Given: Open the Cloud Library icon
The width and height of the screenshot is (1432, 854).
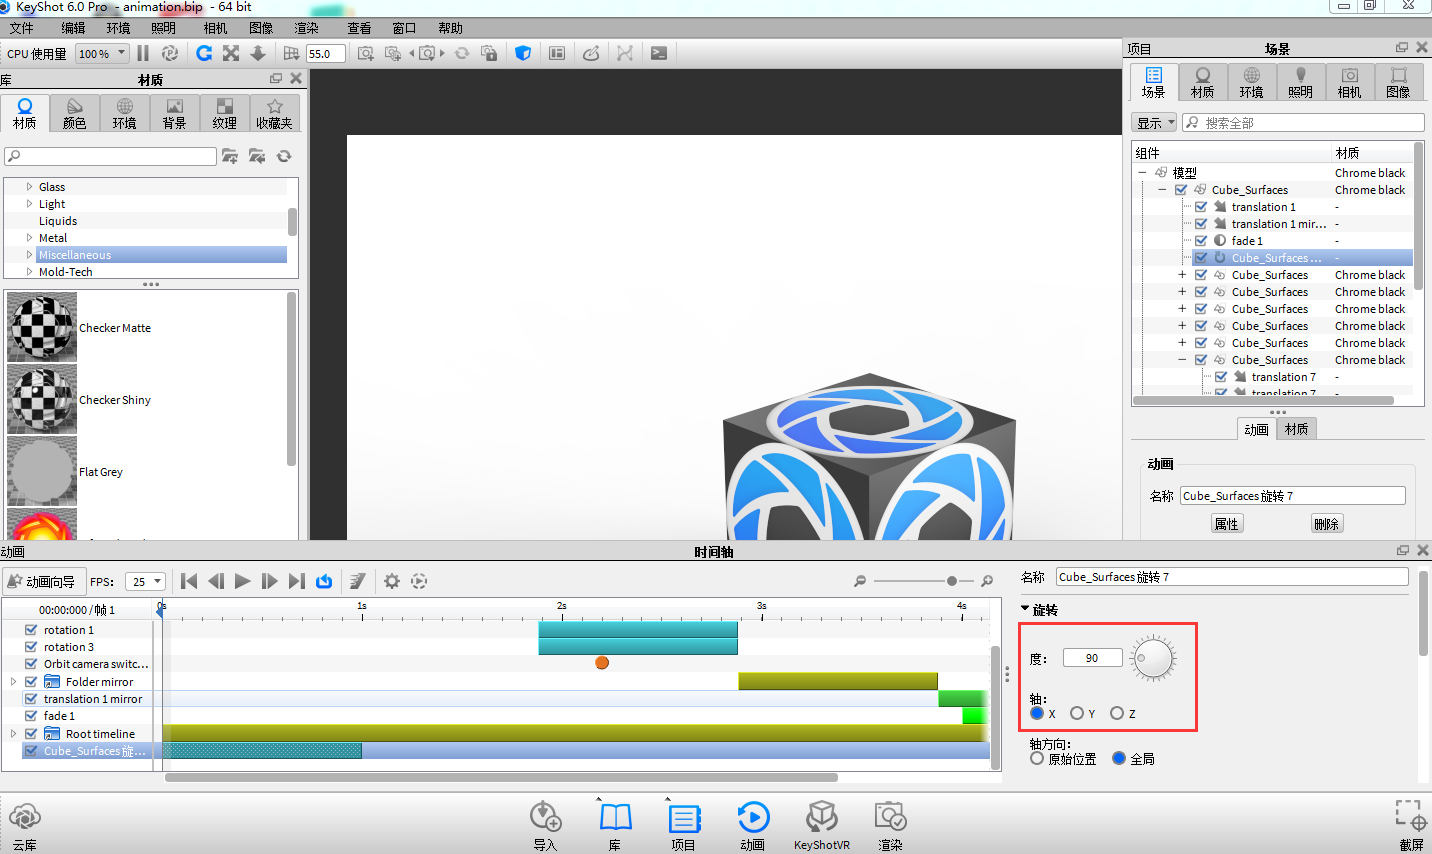Looking at the screenshot, I should click(25, 818).
